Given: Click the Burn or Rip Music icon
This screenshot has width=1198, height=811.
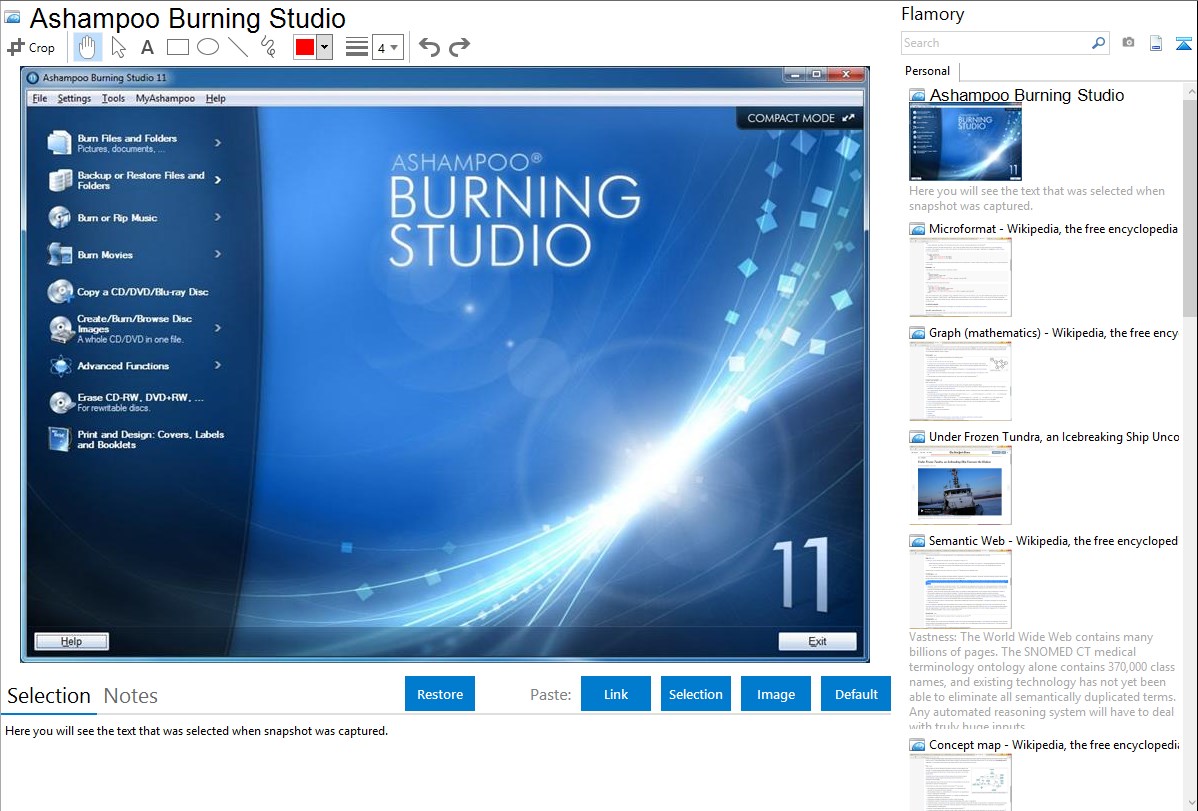Looking at the screenshot, I should tap(60, 217).
